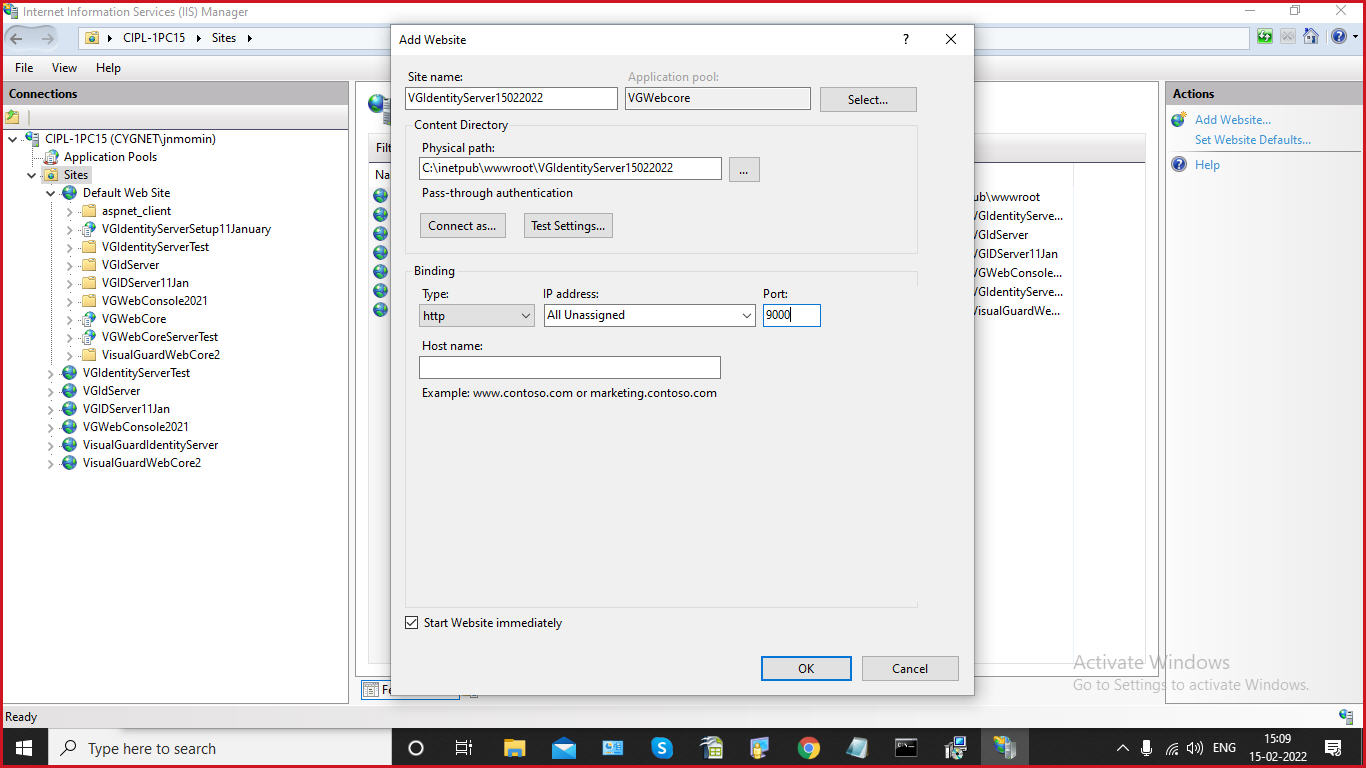Click the question mark in Add Website title bar
This screenshot has width=1366, height=768.
905,40
